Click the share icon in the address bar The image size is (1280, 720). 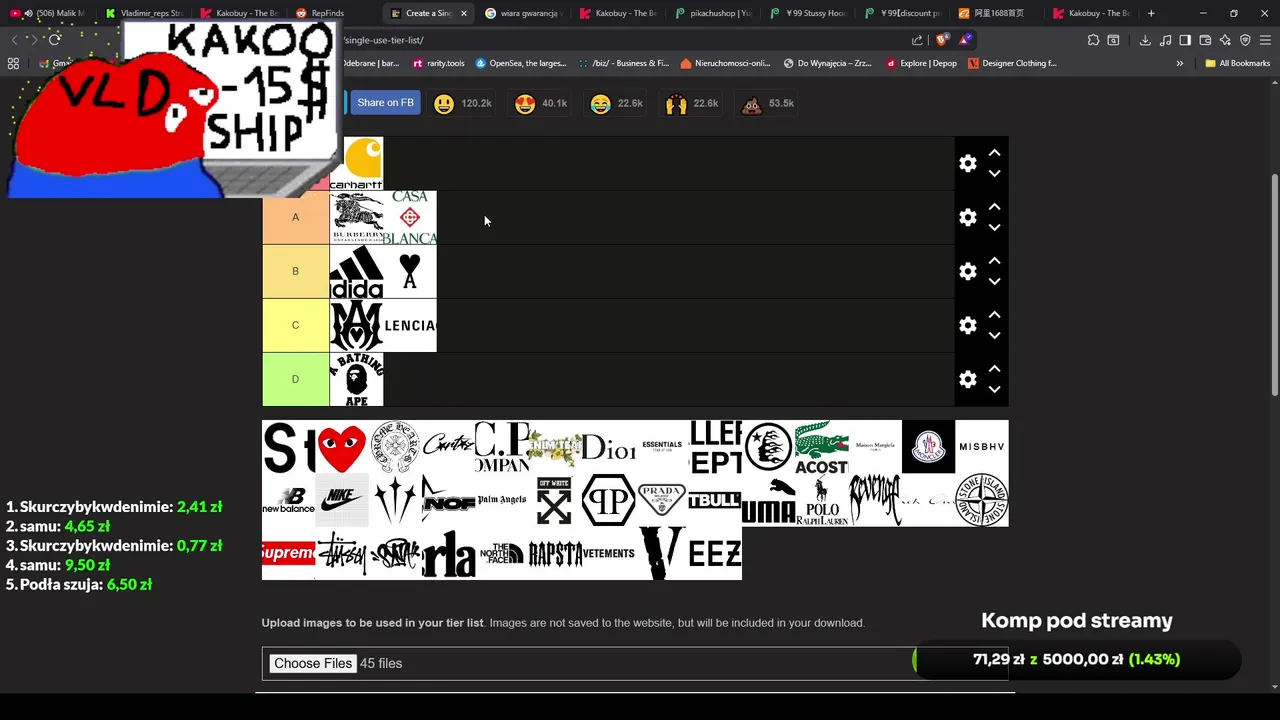917,40
